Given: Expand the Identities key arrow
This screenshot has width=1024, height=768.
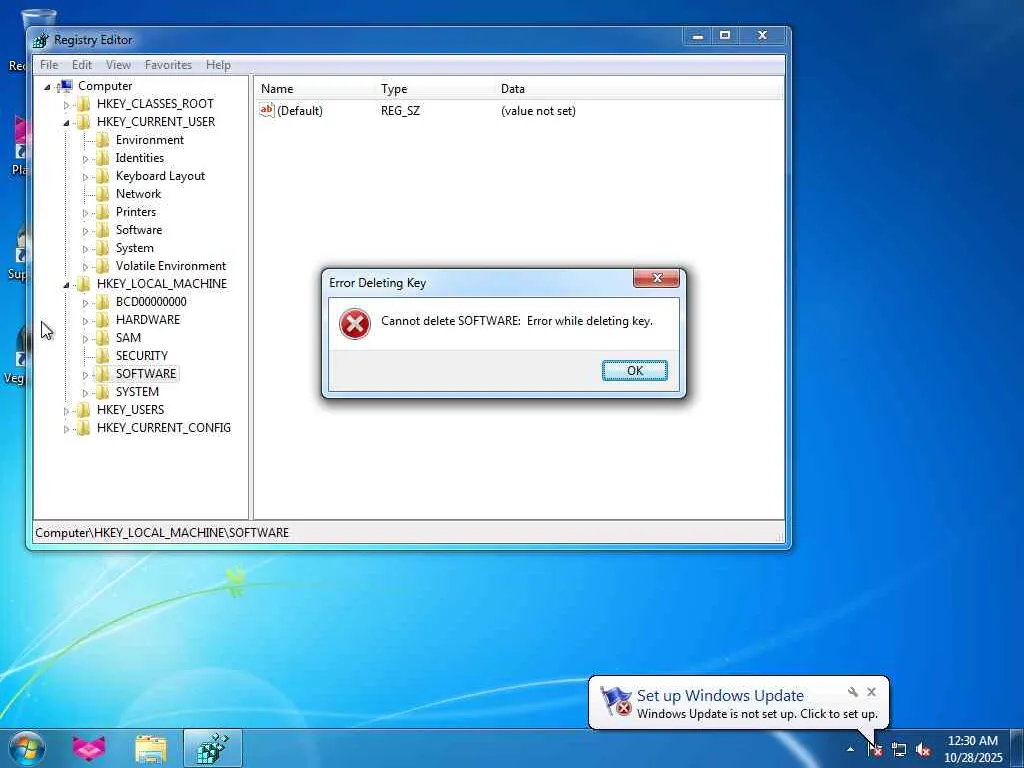Looking at the screenshot, I should [x=85, y=159].
